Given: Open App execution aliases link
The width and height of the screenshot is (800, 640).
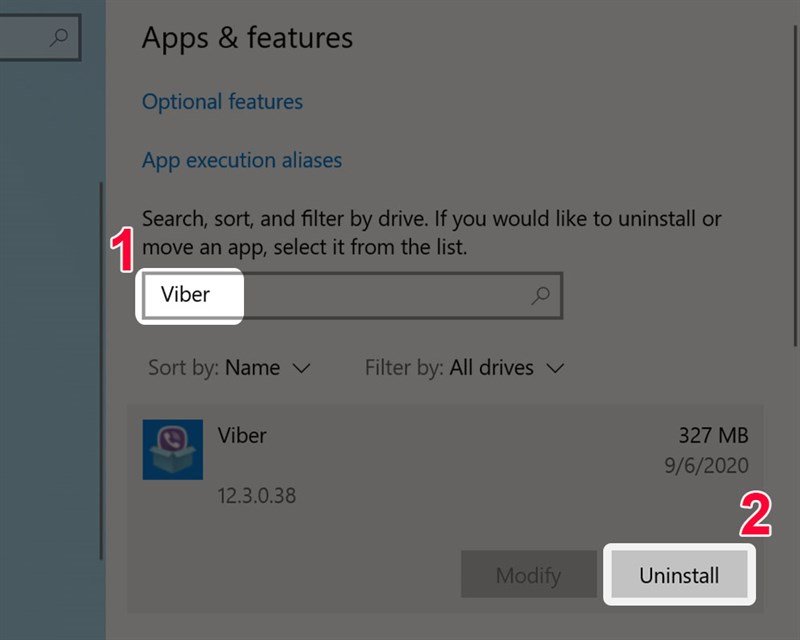Looking at the screenshot, I should (242, 160).
